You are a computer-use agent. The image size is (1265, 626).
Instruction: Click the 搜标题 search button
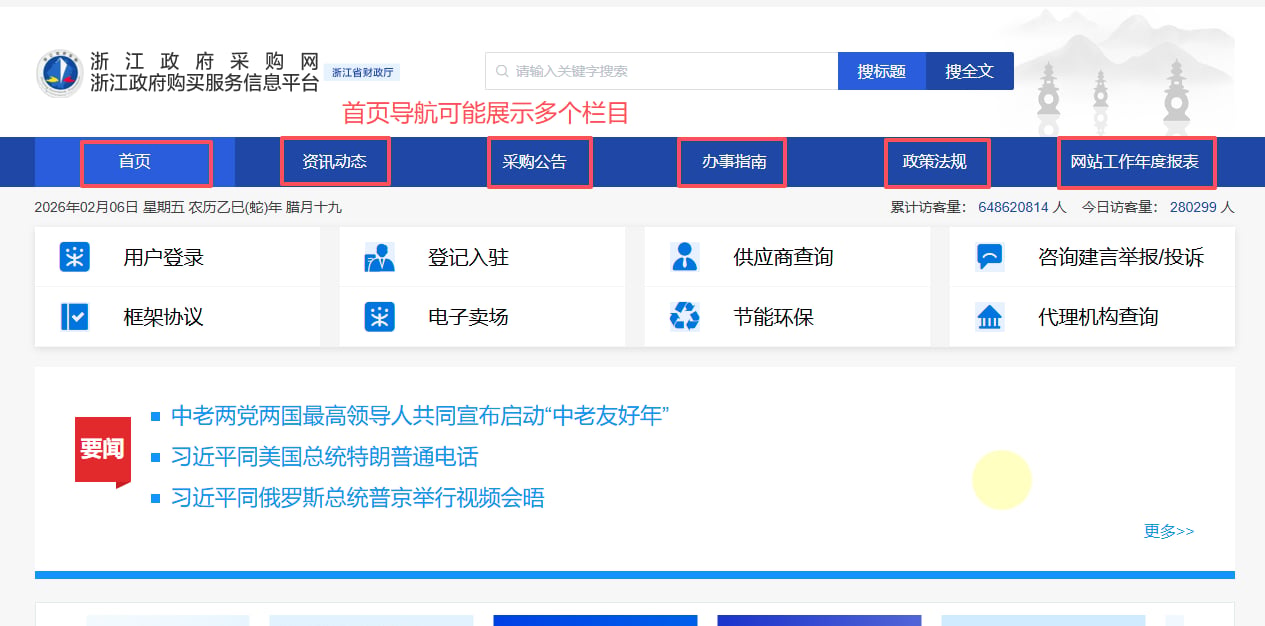(x=882, y=71)
